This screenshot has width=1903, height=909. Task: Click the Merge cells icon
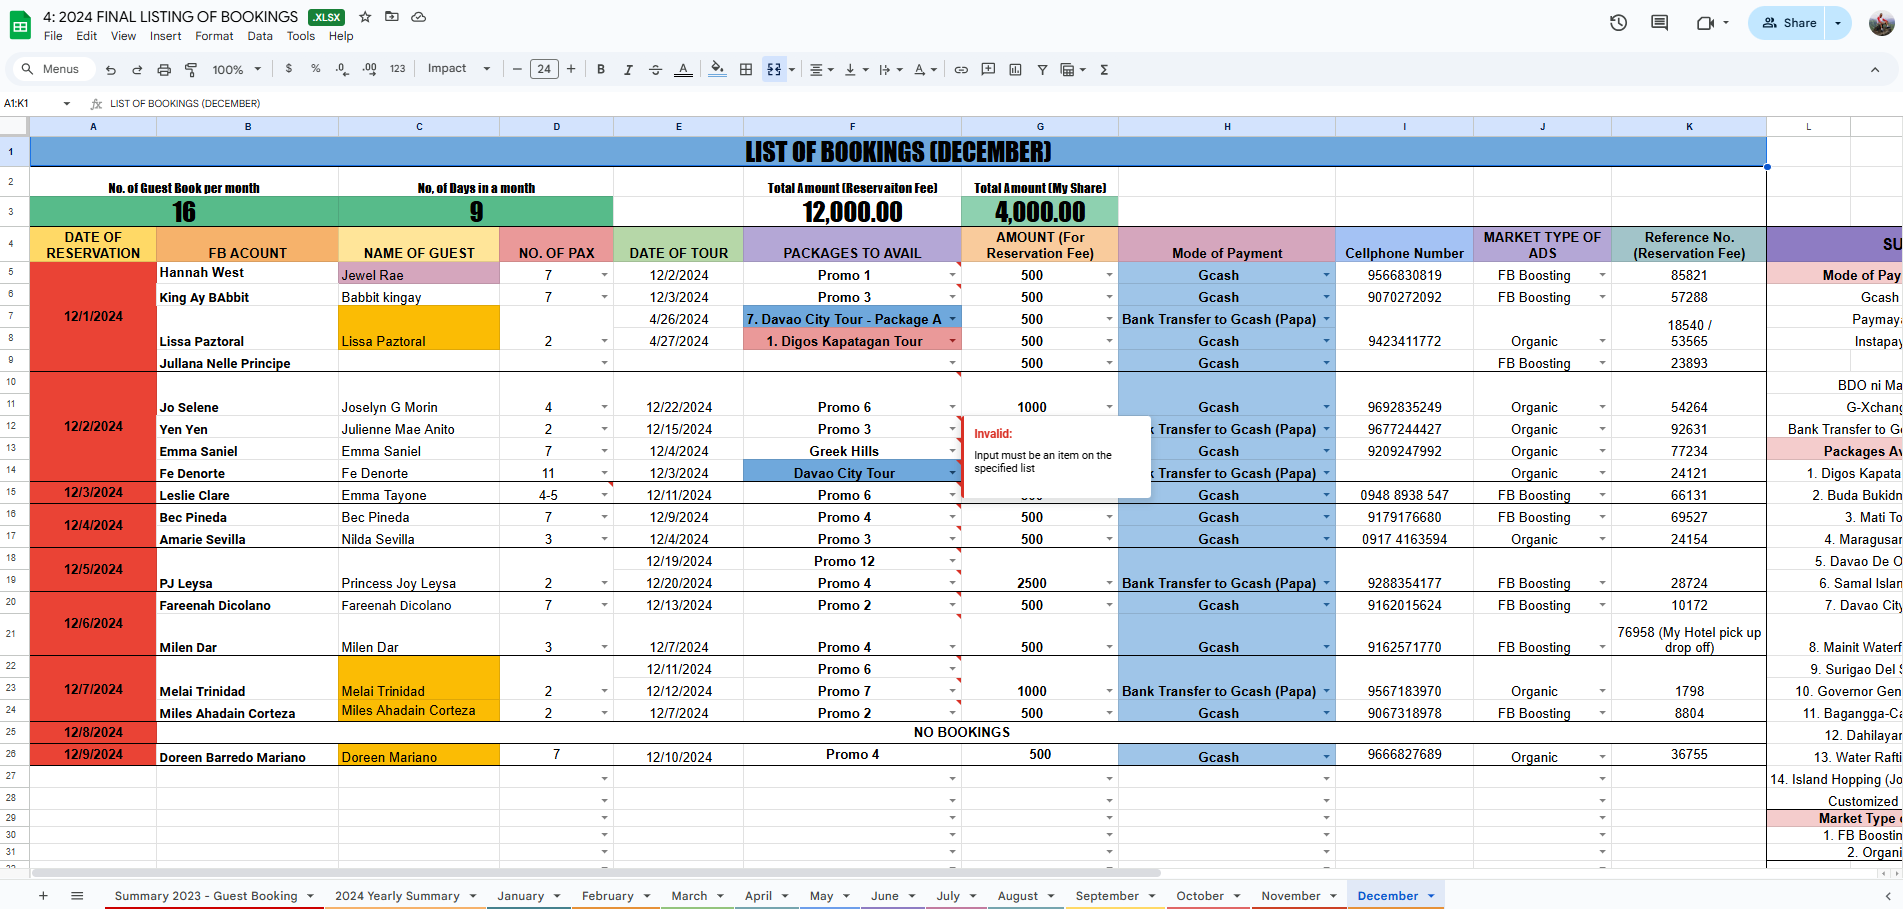pyautogui.click(x=774, y=69)
